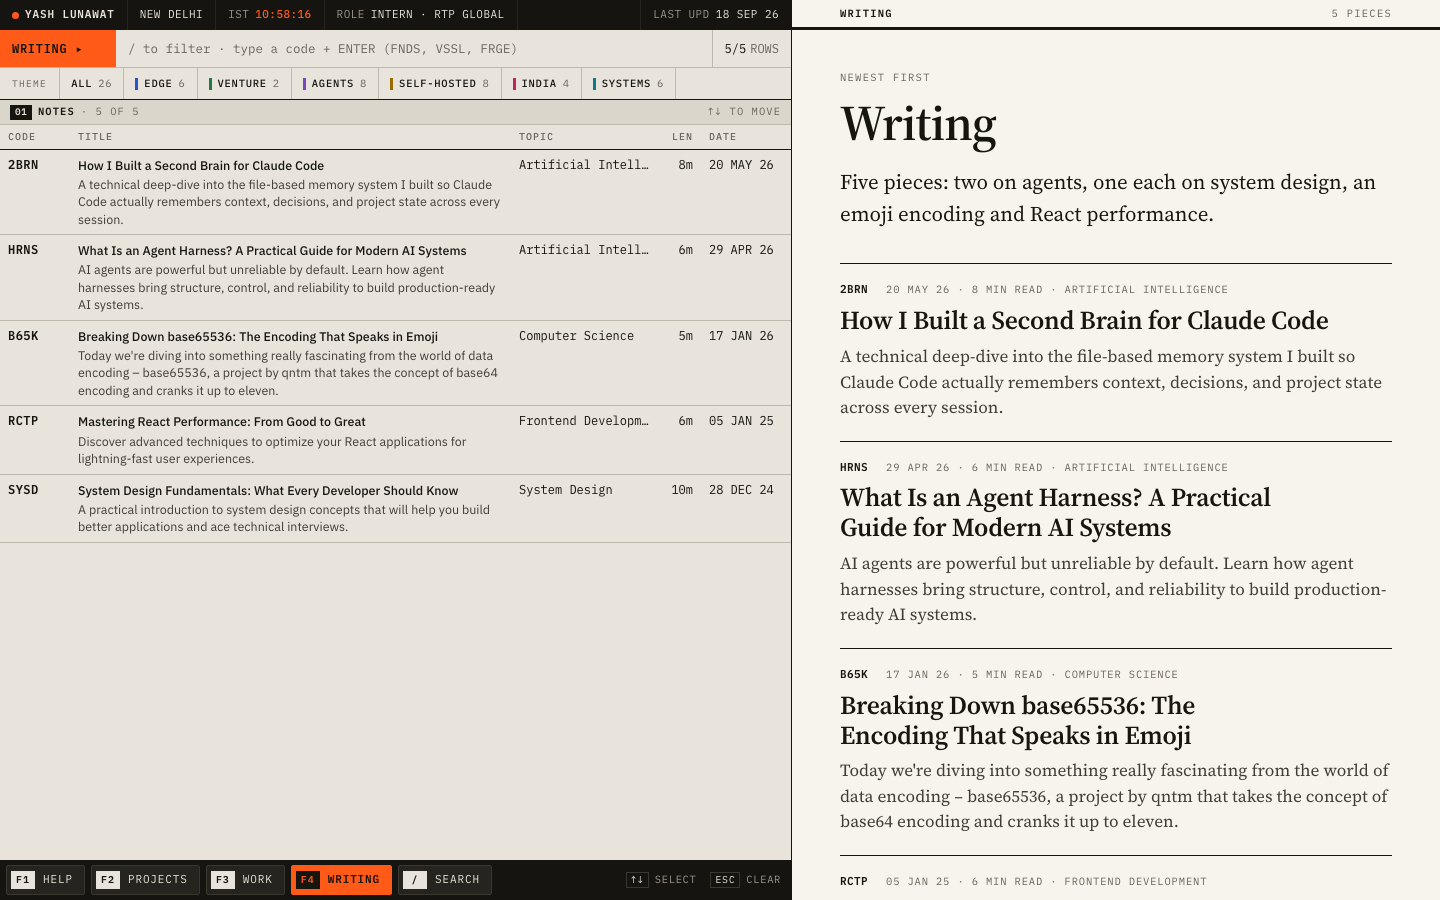Select the F4 Writing footer button
The width and height of the screenshot is (1440, 900).
click(x=342, y=880)
